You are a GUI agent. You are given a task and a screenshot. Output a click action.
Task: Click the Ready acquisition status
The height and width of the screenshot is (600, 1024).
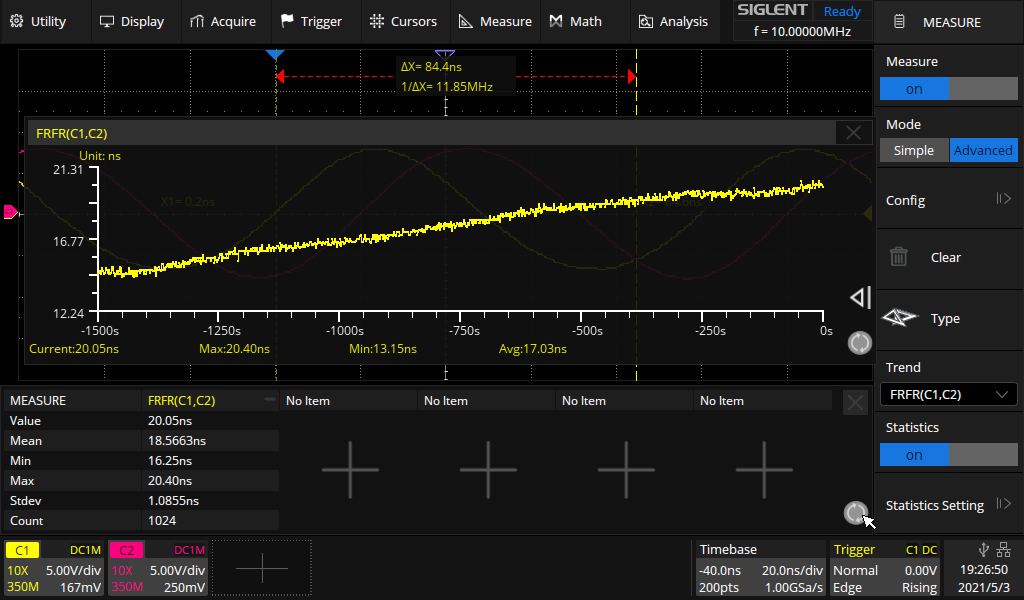(842, 11)
